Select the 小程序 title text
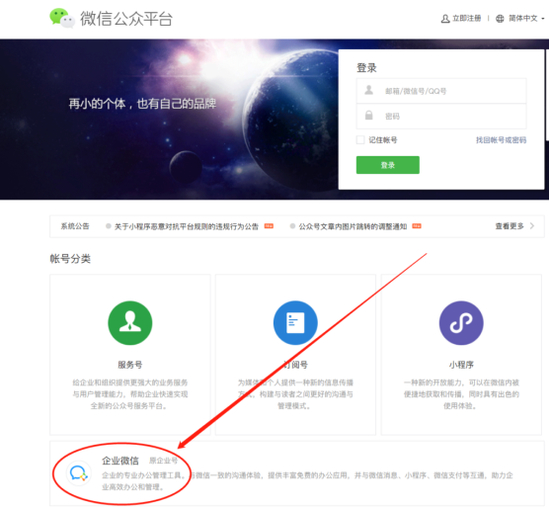550x508 pixels. 461,365
